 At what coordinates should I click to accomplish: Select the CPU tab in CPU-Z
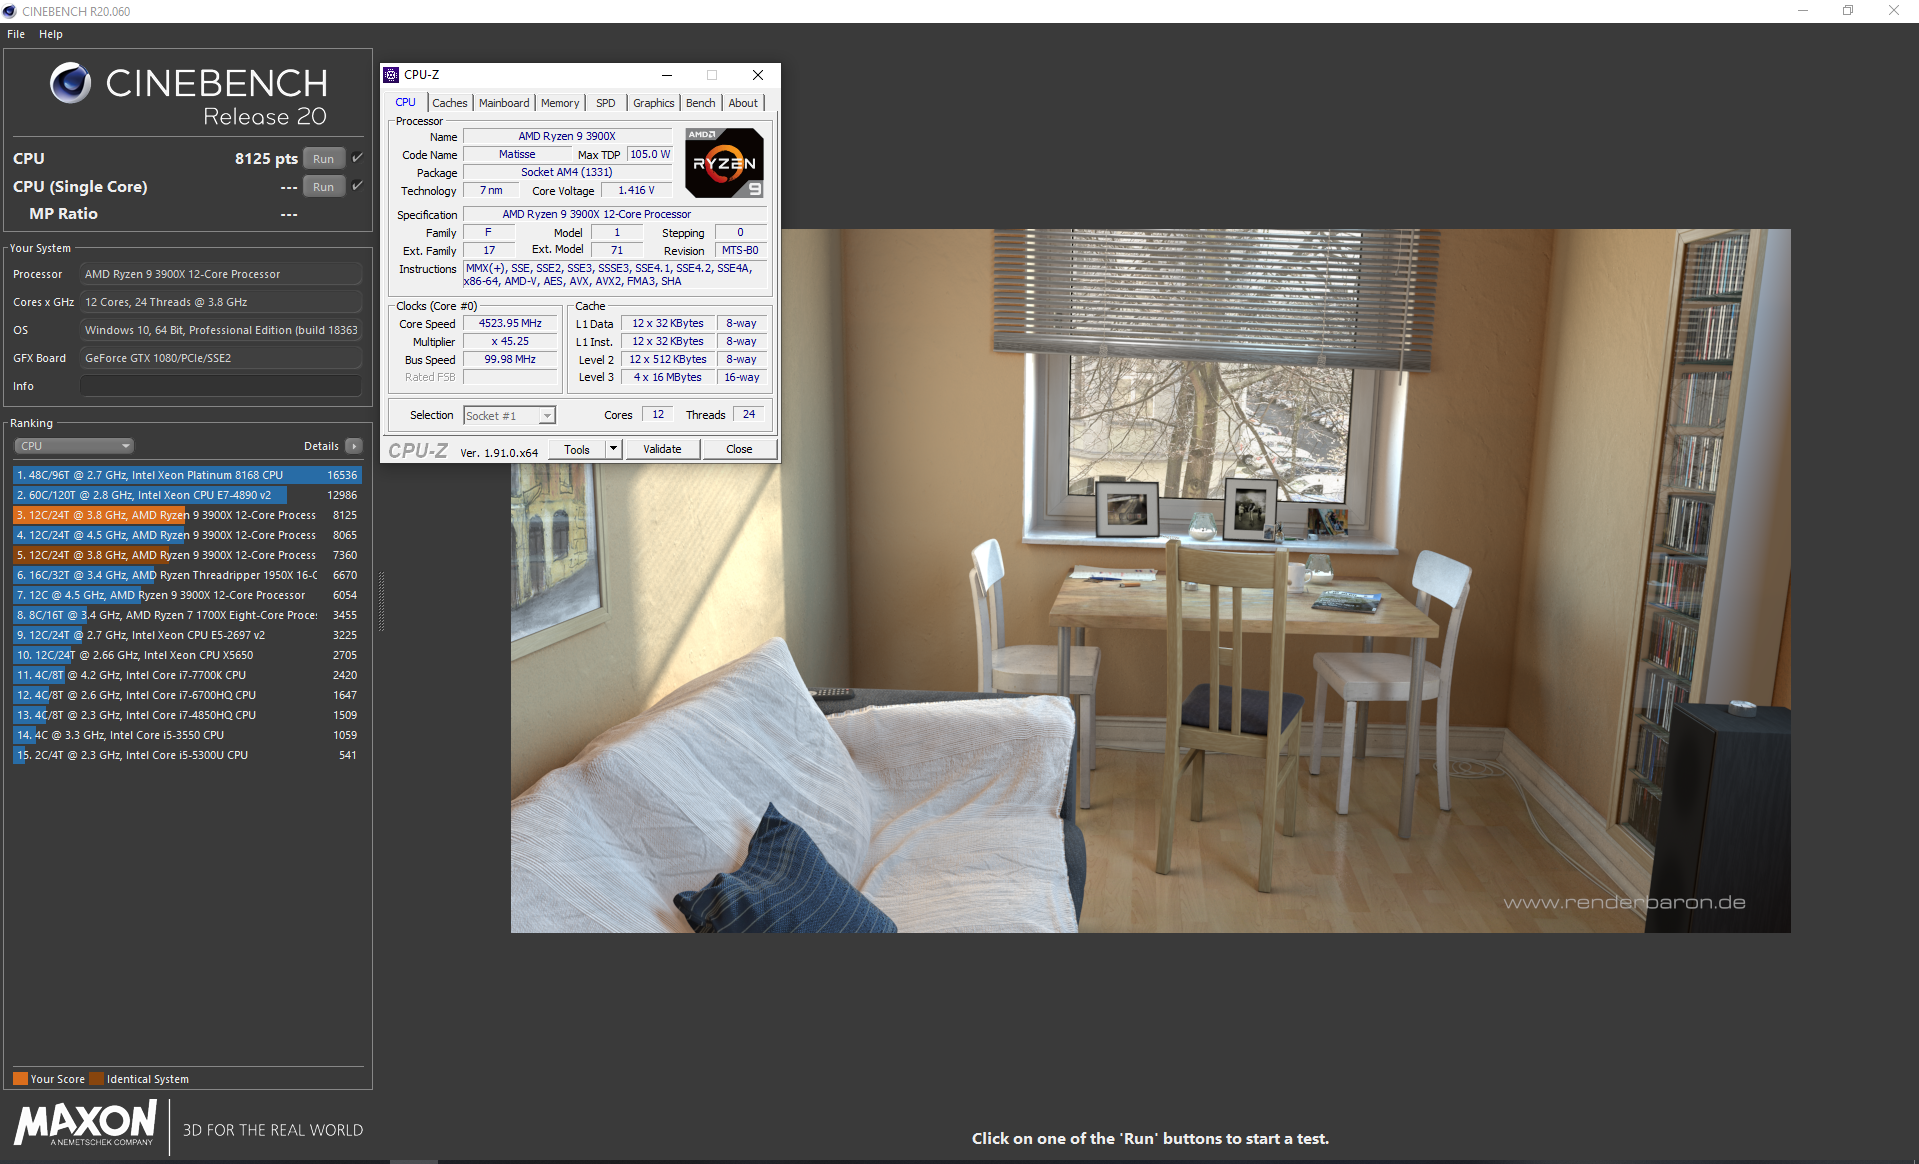coord(405,102)
